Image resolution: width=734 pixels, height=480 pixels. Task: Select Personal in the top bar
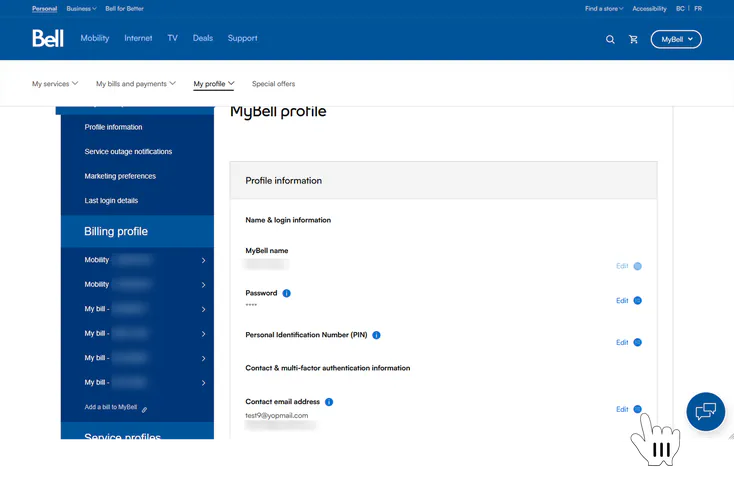[x=44, y=8]
